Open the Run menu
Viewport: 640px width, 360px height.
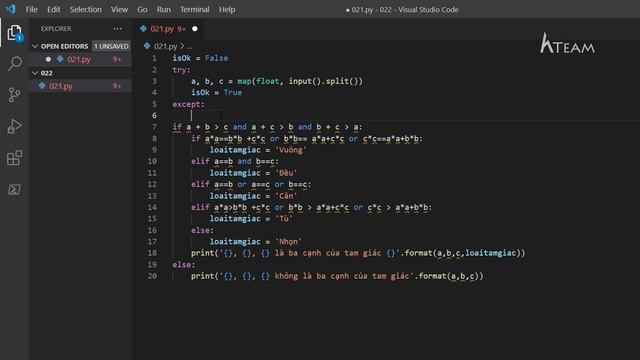coord(164,9)
